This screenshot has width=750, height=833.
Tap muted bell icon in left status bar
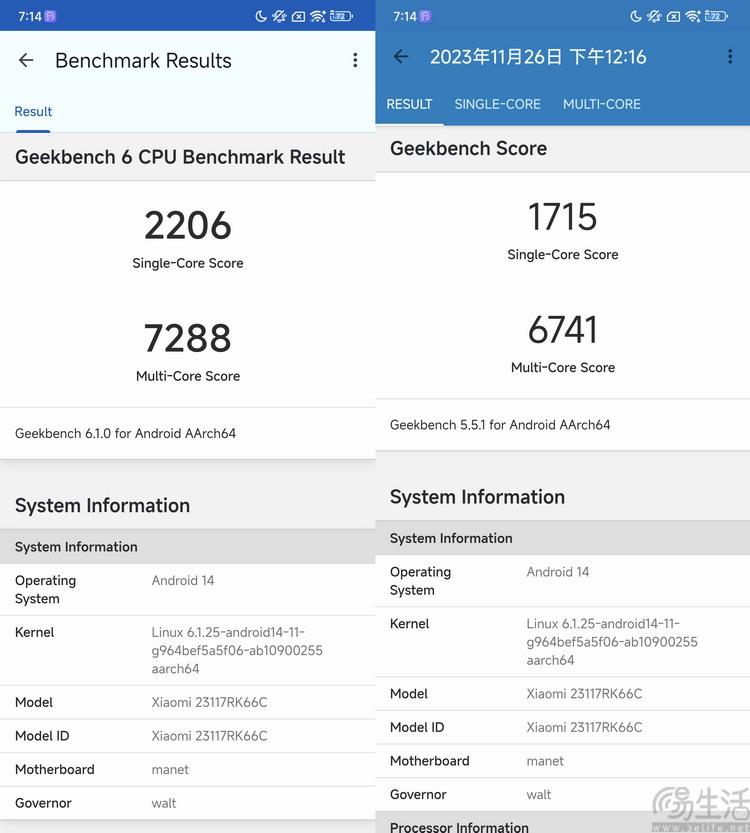(279, 16)
